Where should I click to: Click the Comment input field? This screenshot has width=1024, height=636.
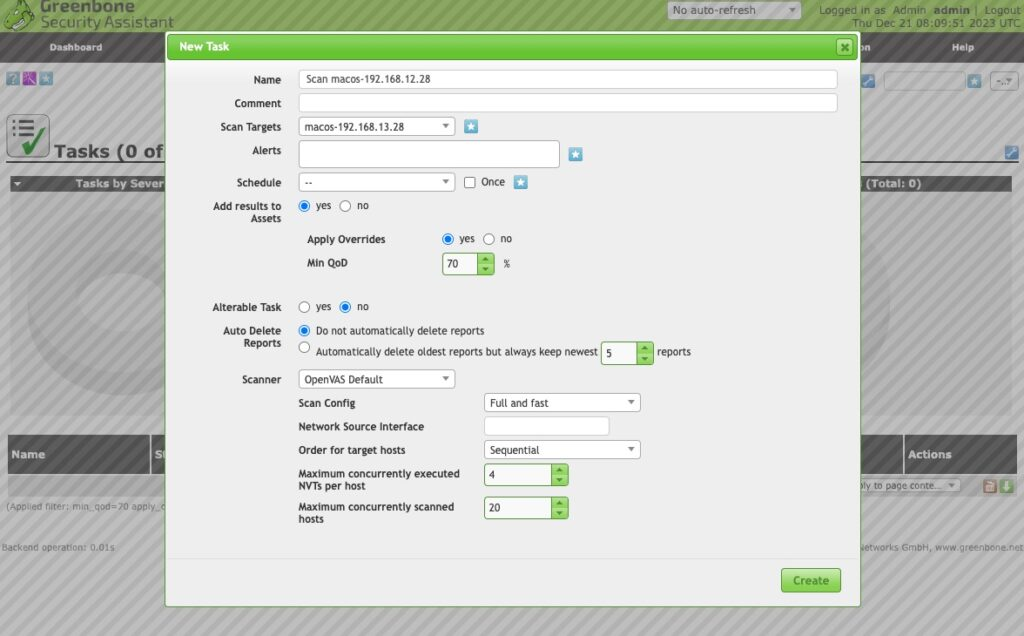point(568,103)
